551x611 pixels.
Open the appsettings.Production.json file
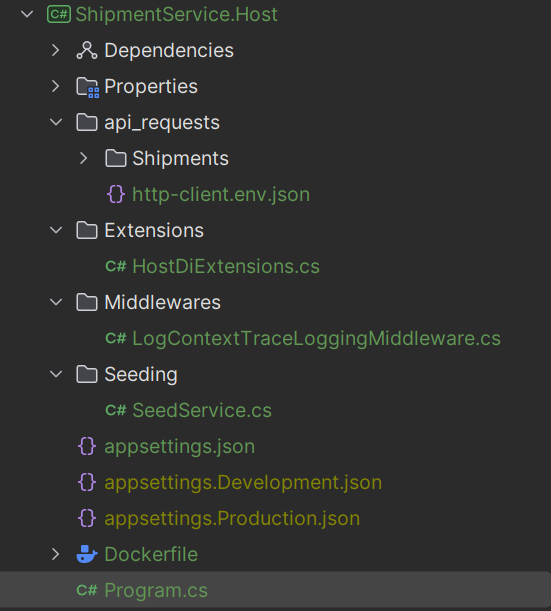click(x=232, y=519)
